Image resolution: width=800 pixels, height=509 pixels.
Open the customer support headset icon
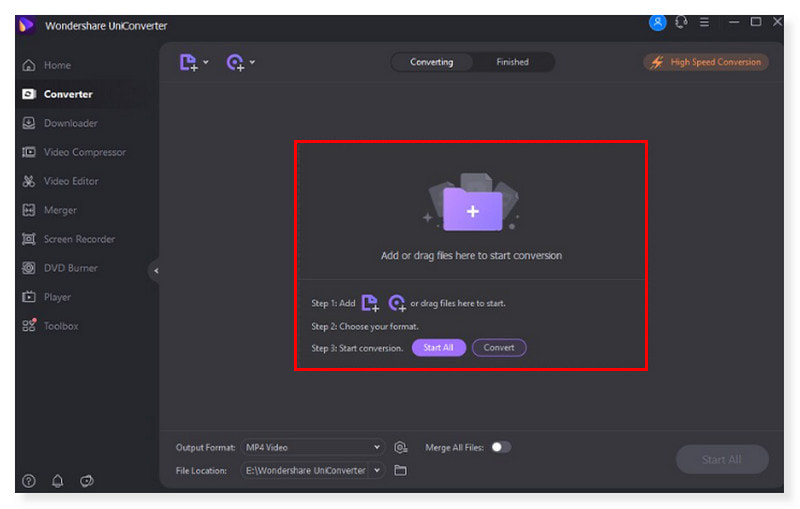682,23
